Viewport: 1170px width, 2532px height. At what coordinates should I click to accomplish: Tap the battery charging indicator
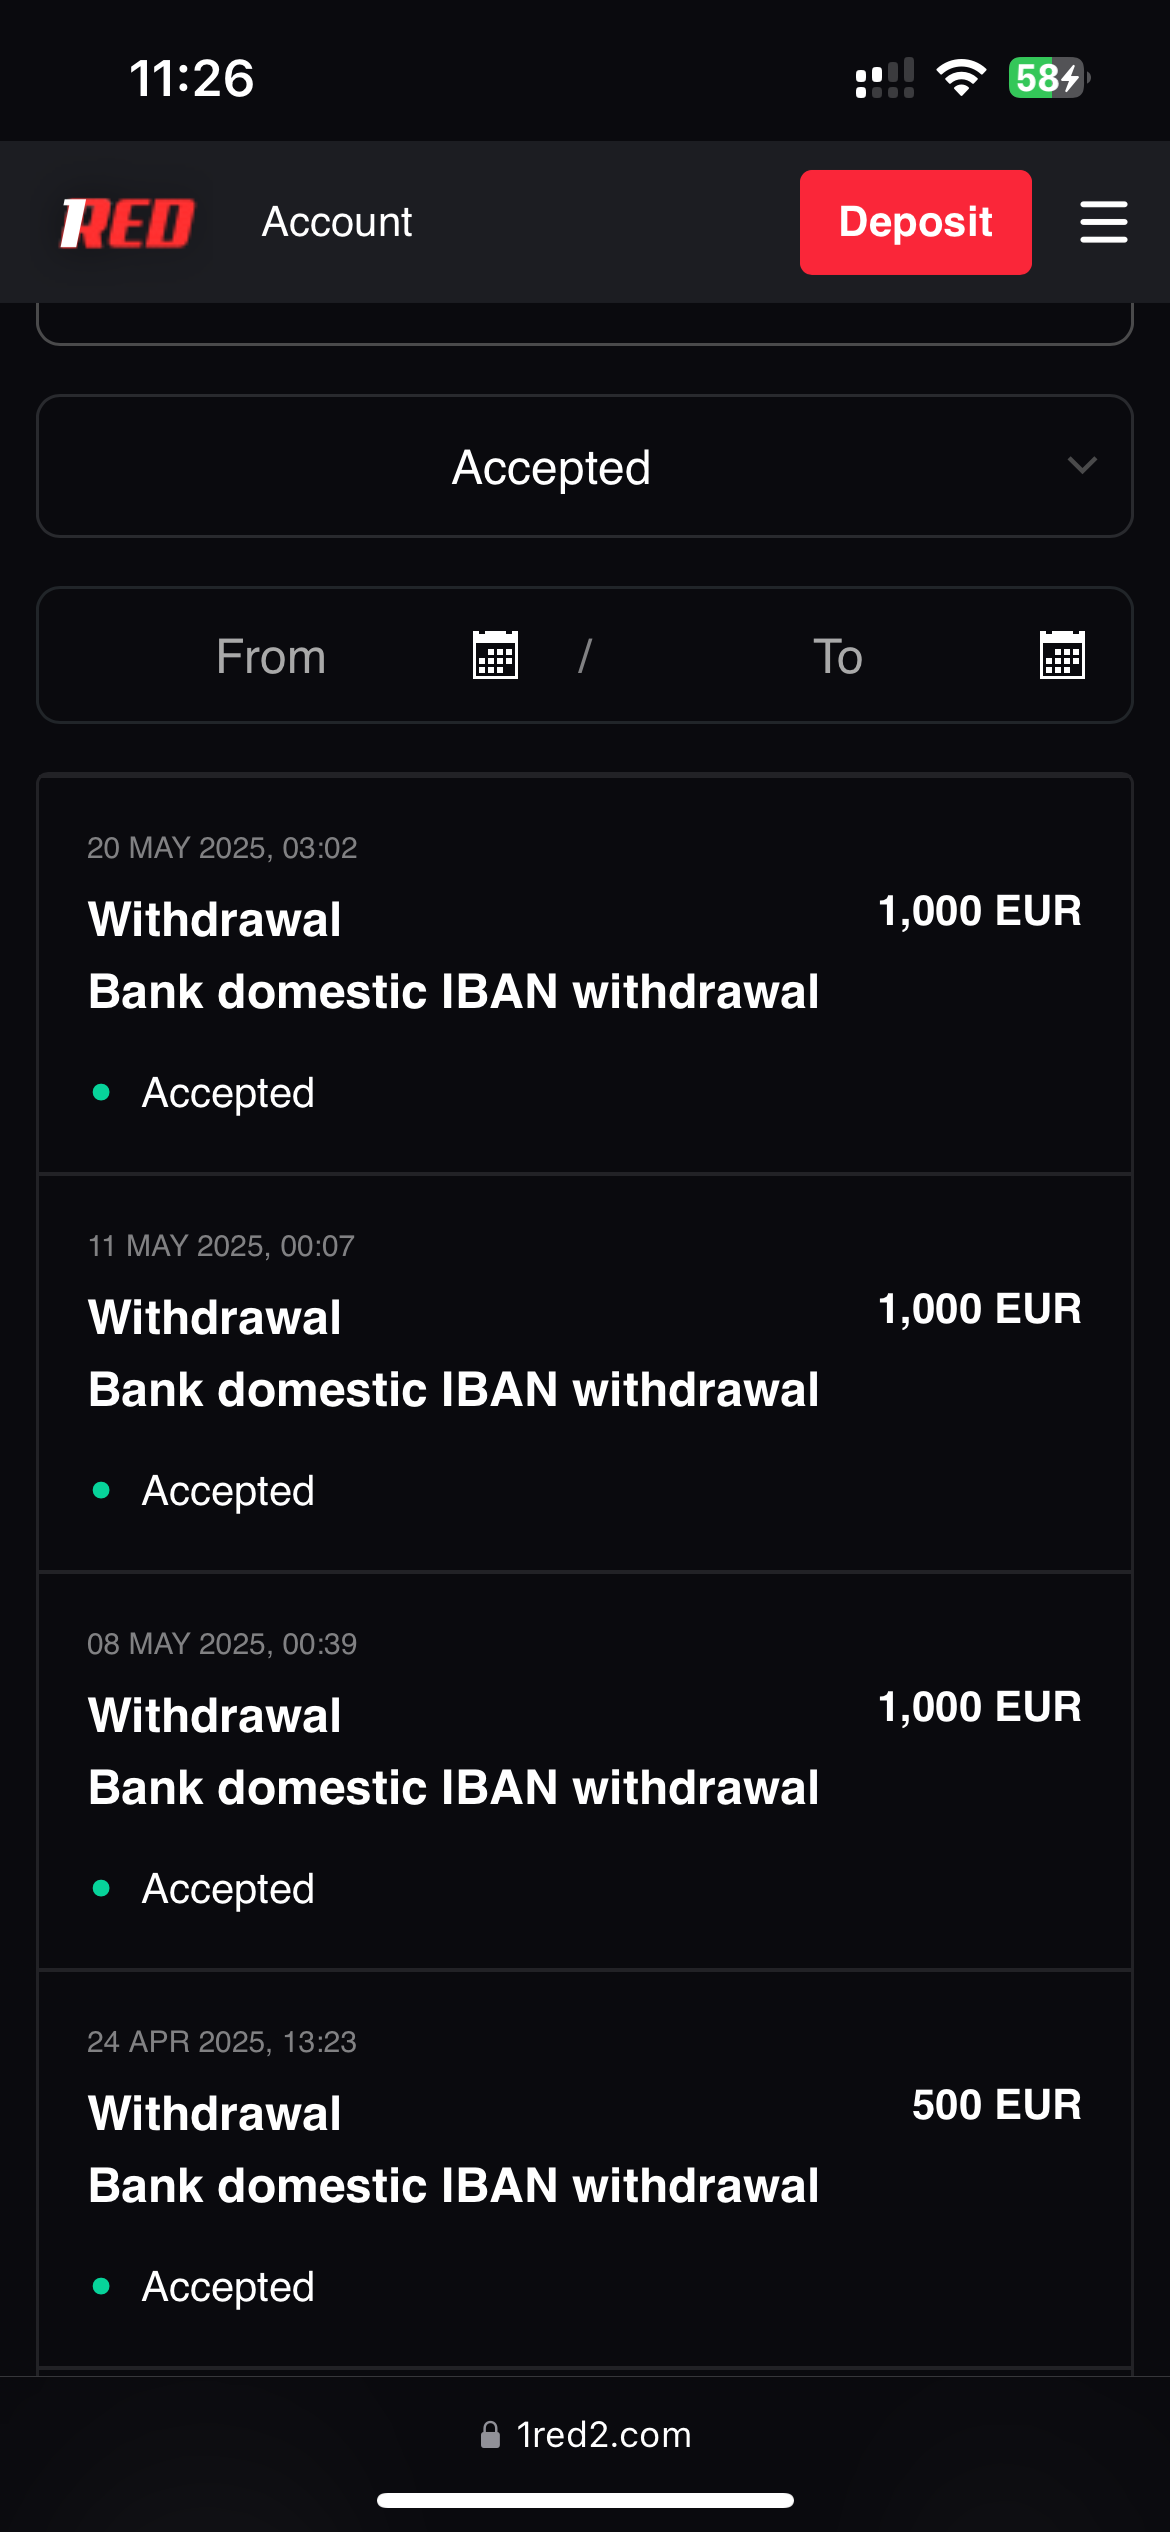click(x=1048, y=78)
